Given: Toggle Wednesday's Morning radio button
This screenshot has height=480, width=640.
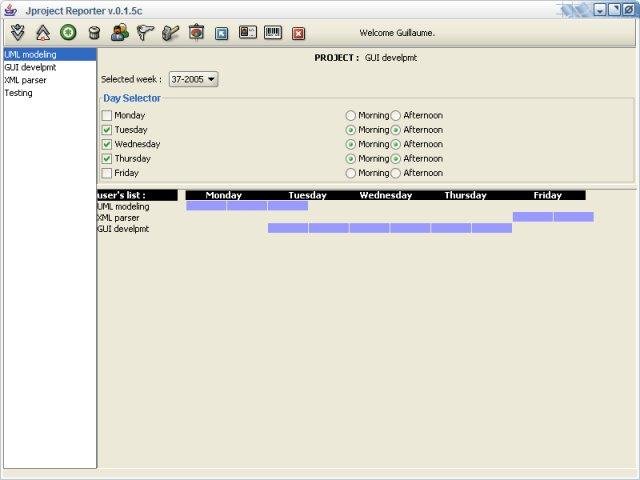Looking at the screenshot, I should tap(350, 144).
